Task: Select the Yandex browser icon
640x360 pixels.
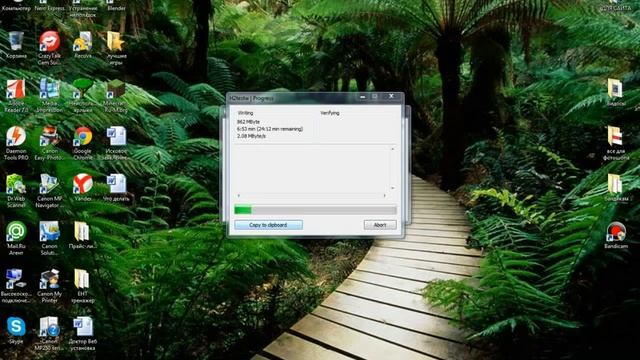Action: [83, 187]
